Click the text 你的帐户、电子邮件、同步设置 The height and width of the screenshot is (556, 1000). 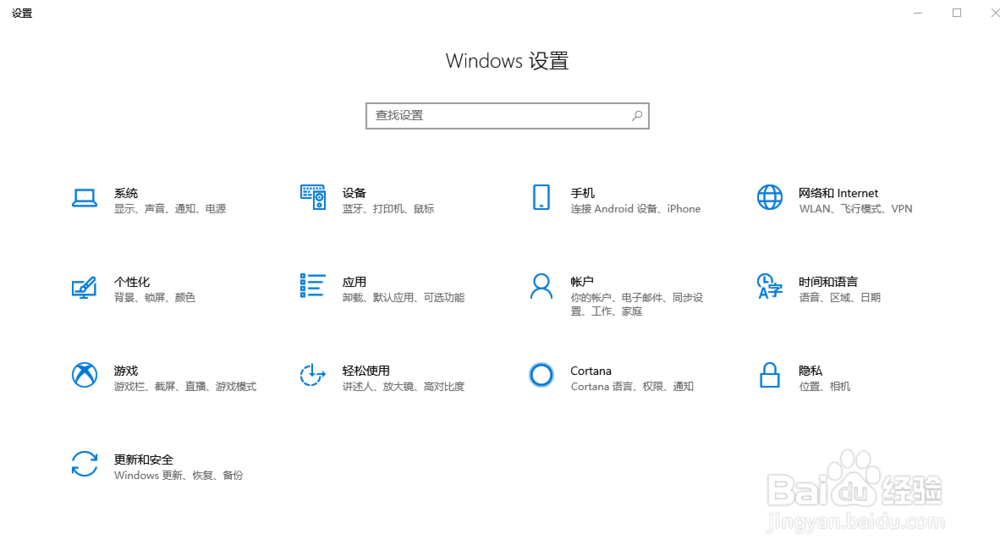click(x=637, y=305)
